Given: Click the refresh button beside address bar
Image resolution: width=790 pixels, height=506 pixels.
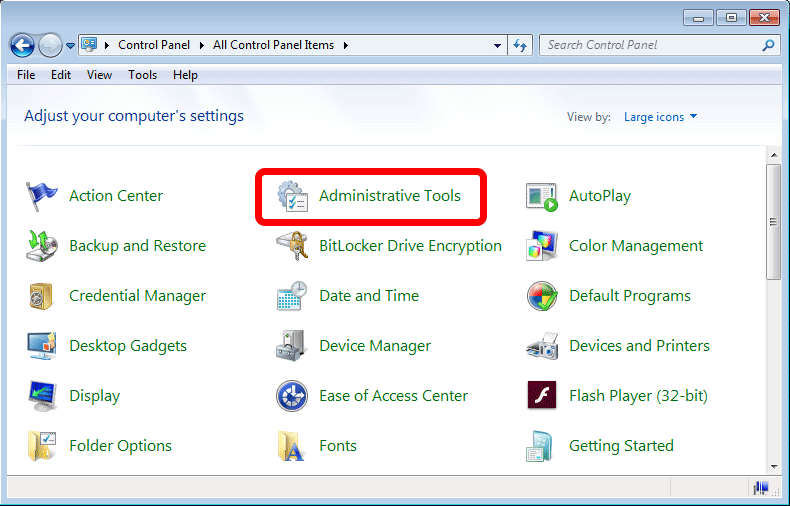Looking at the screenshot, I should (520, 45).
